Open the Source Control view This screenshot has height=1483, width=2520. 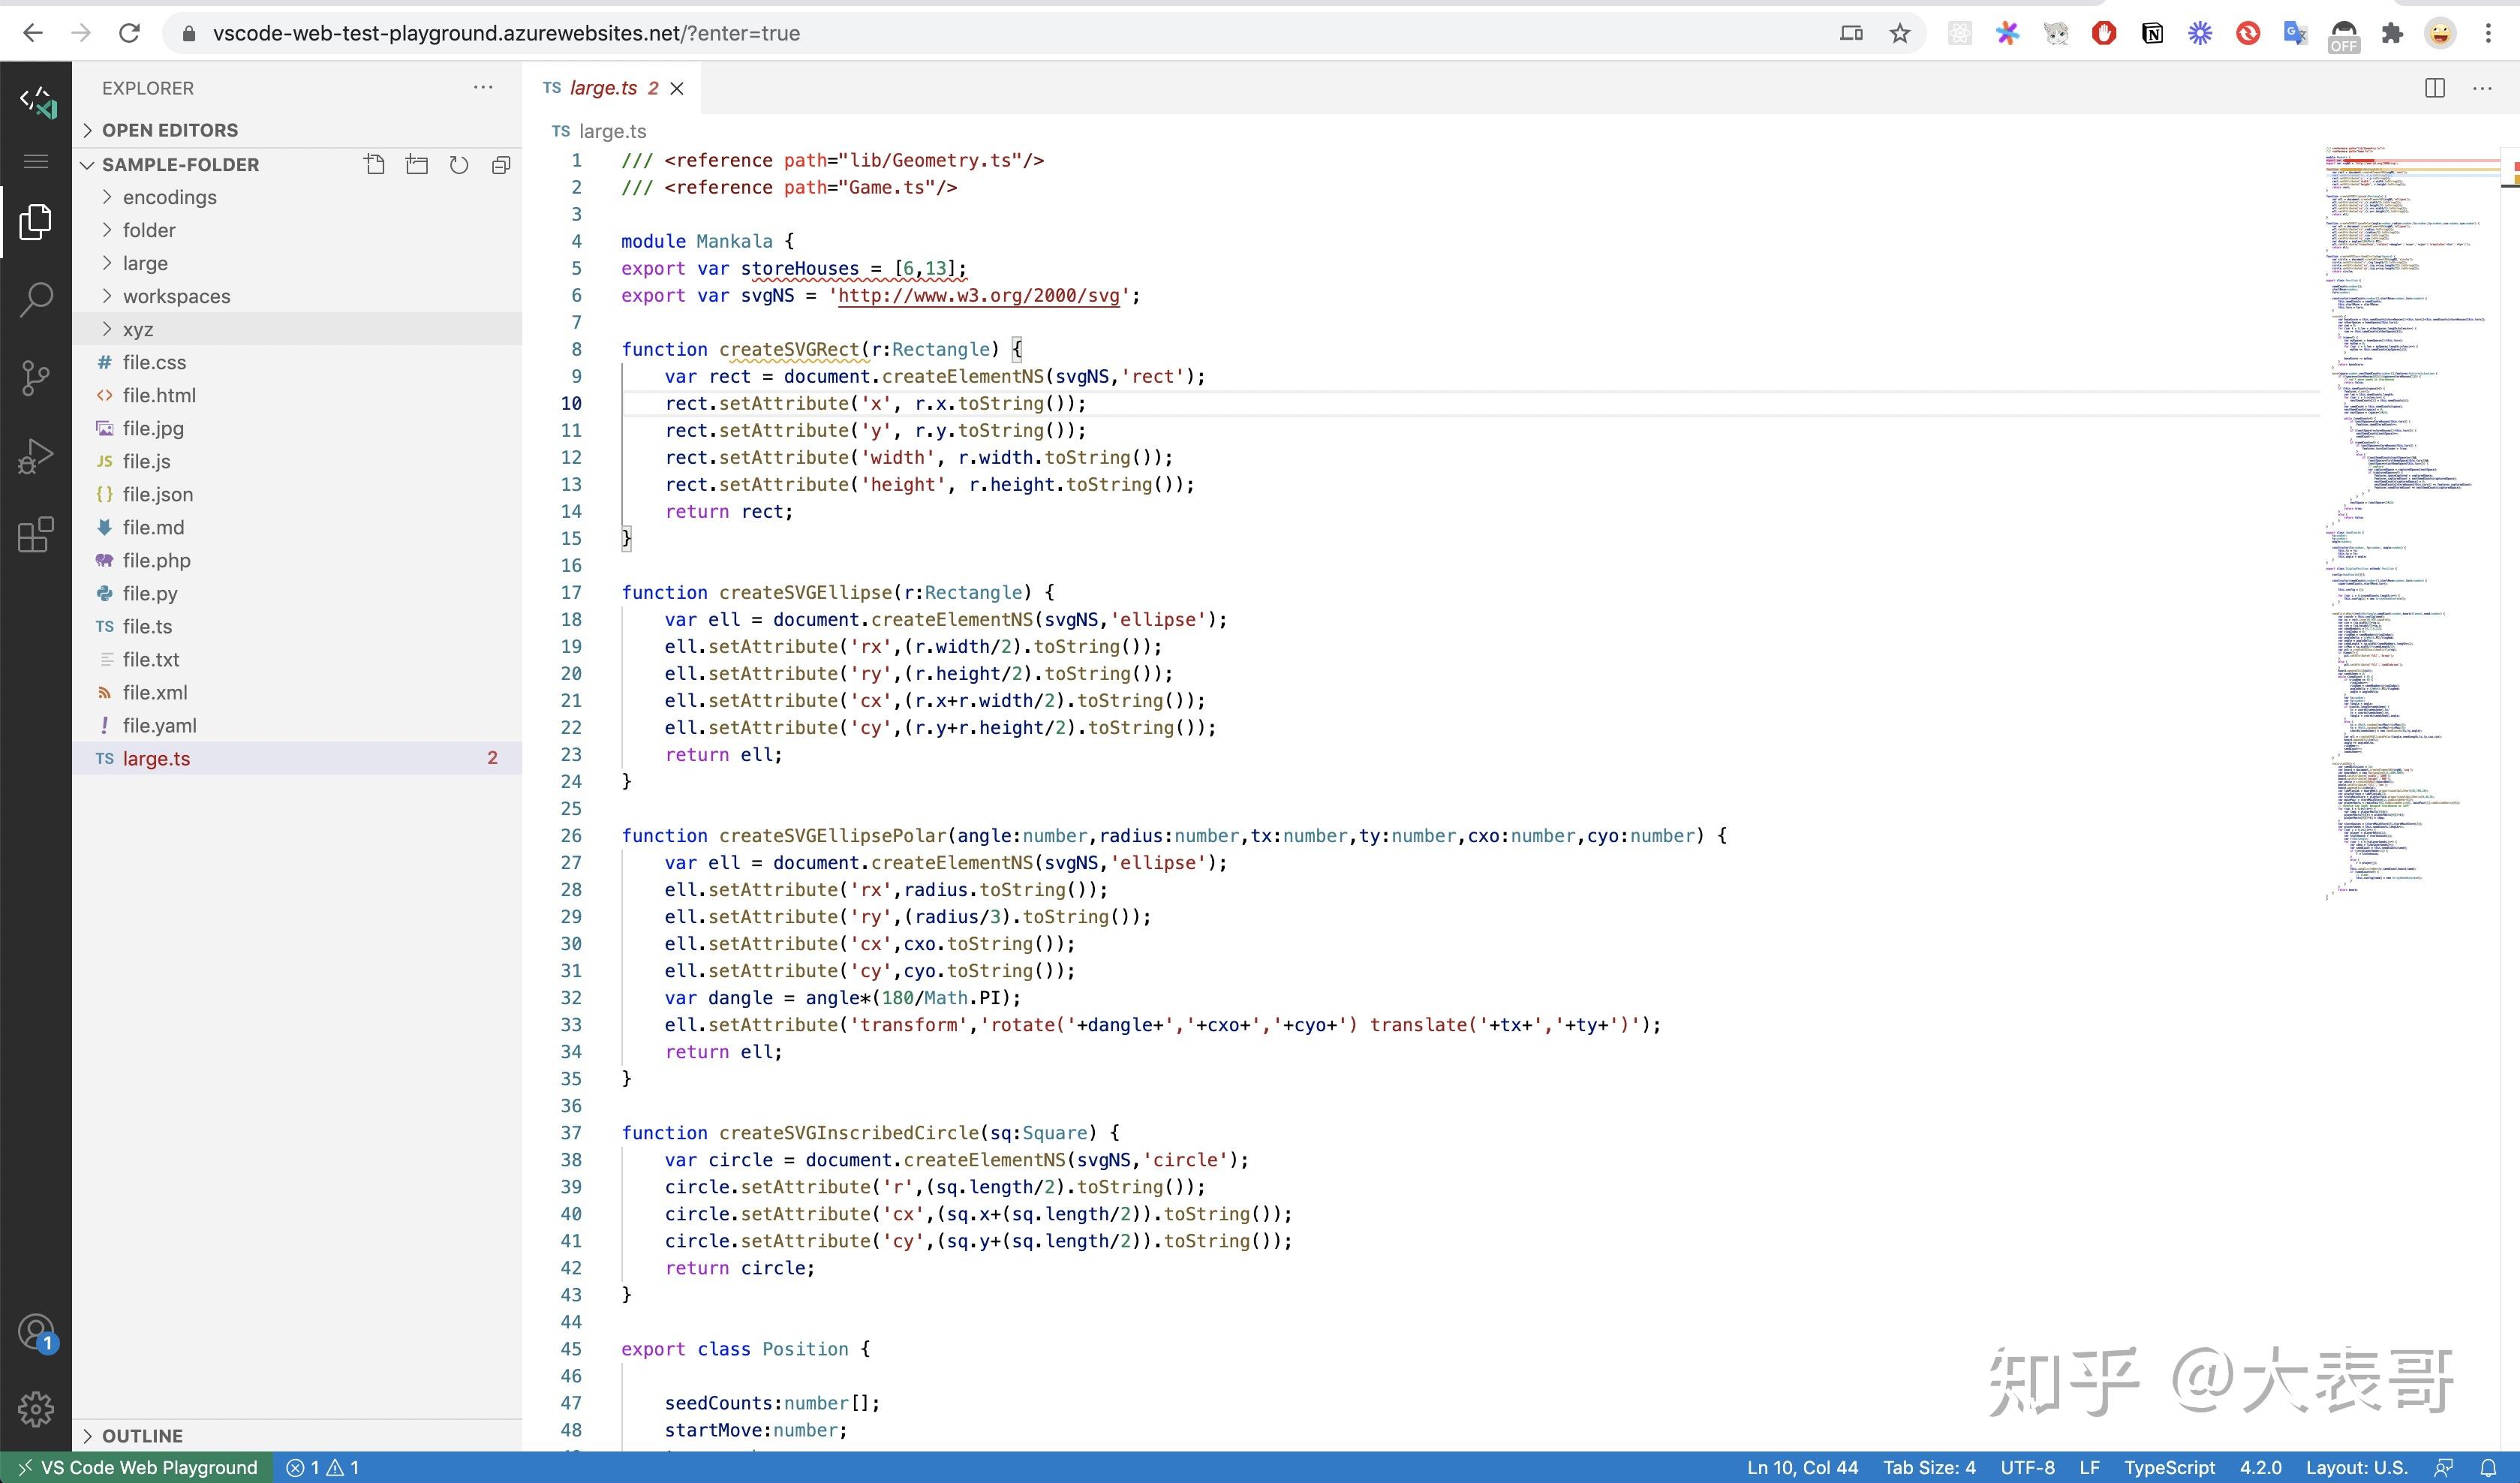36,377
